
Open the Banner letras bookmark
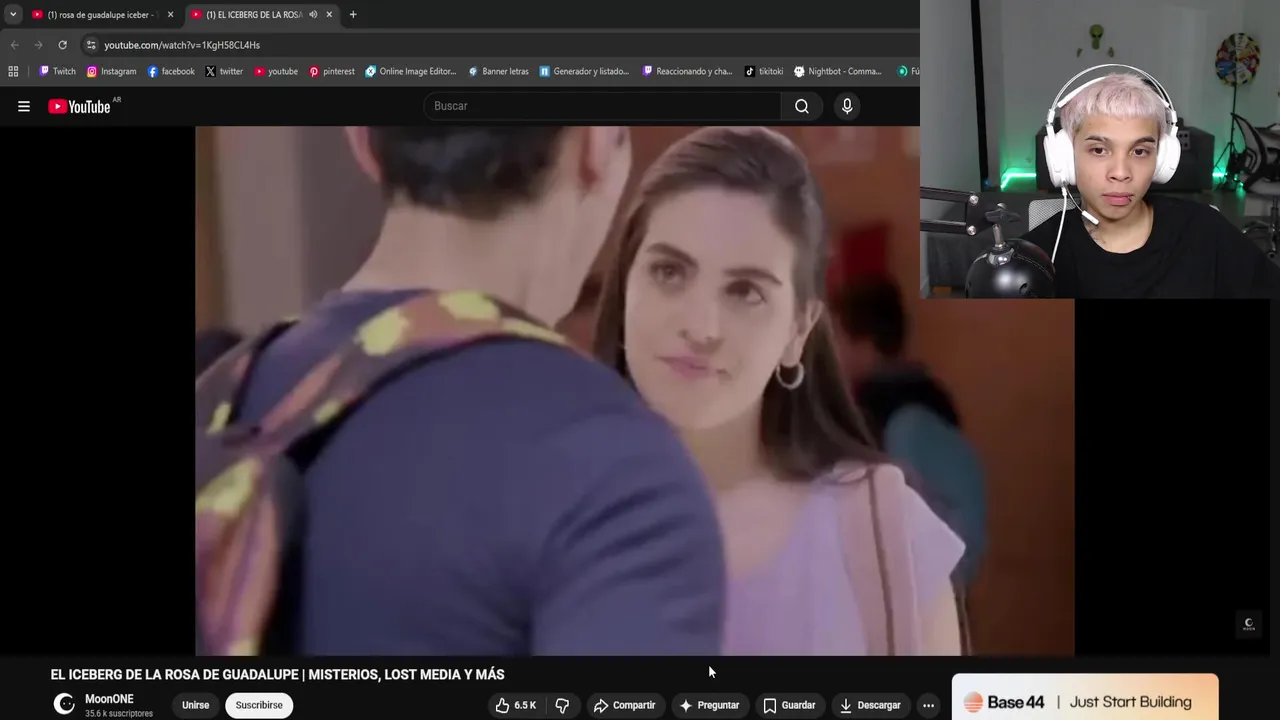tap(498, 71)
